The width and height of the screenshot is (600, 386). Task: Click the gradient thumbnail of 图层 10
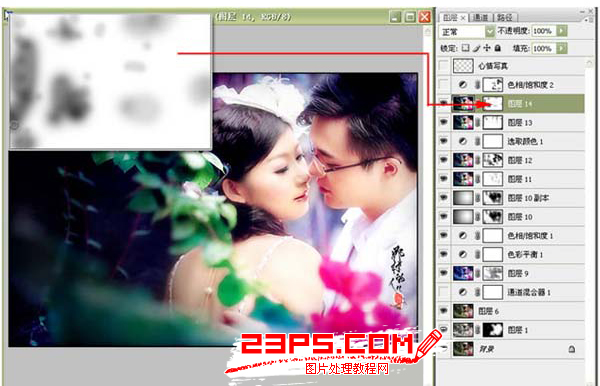click(463, 217)
